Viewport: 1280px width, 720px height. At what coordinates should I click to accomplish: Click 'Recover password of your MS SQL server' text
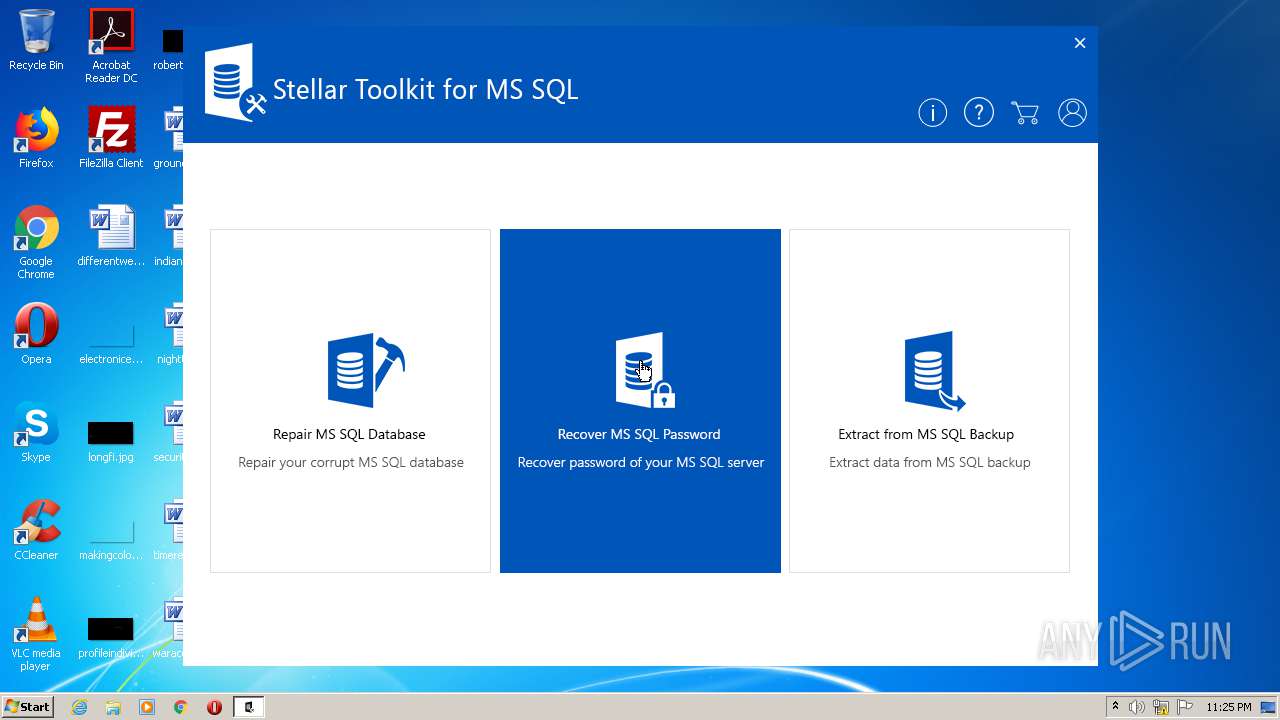pos(640,462)
